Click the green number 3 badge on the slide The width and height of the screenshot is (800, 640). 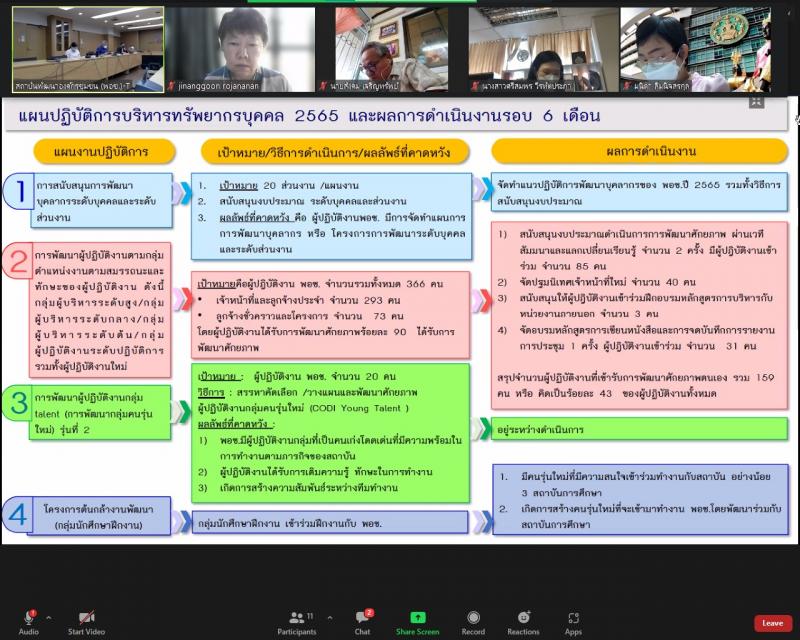pos(18,403)
